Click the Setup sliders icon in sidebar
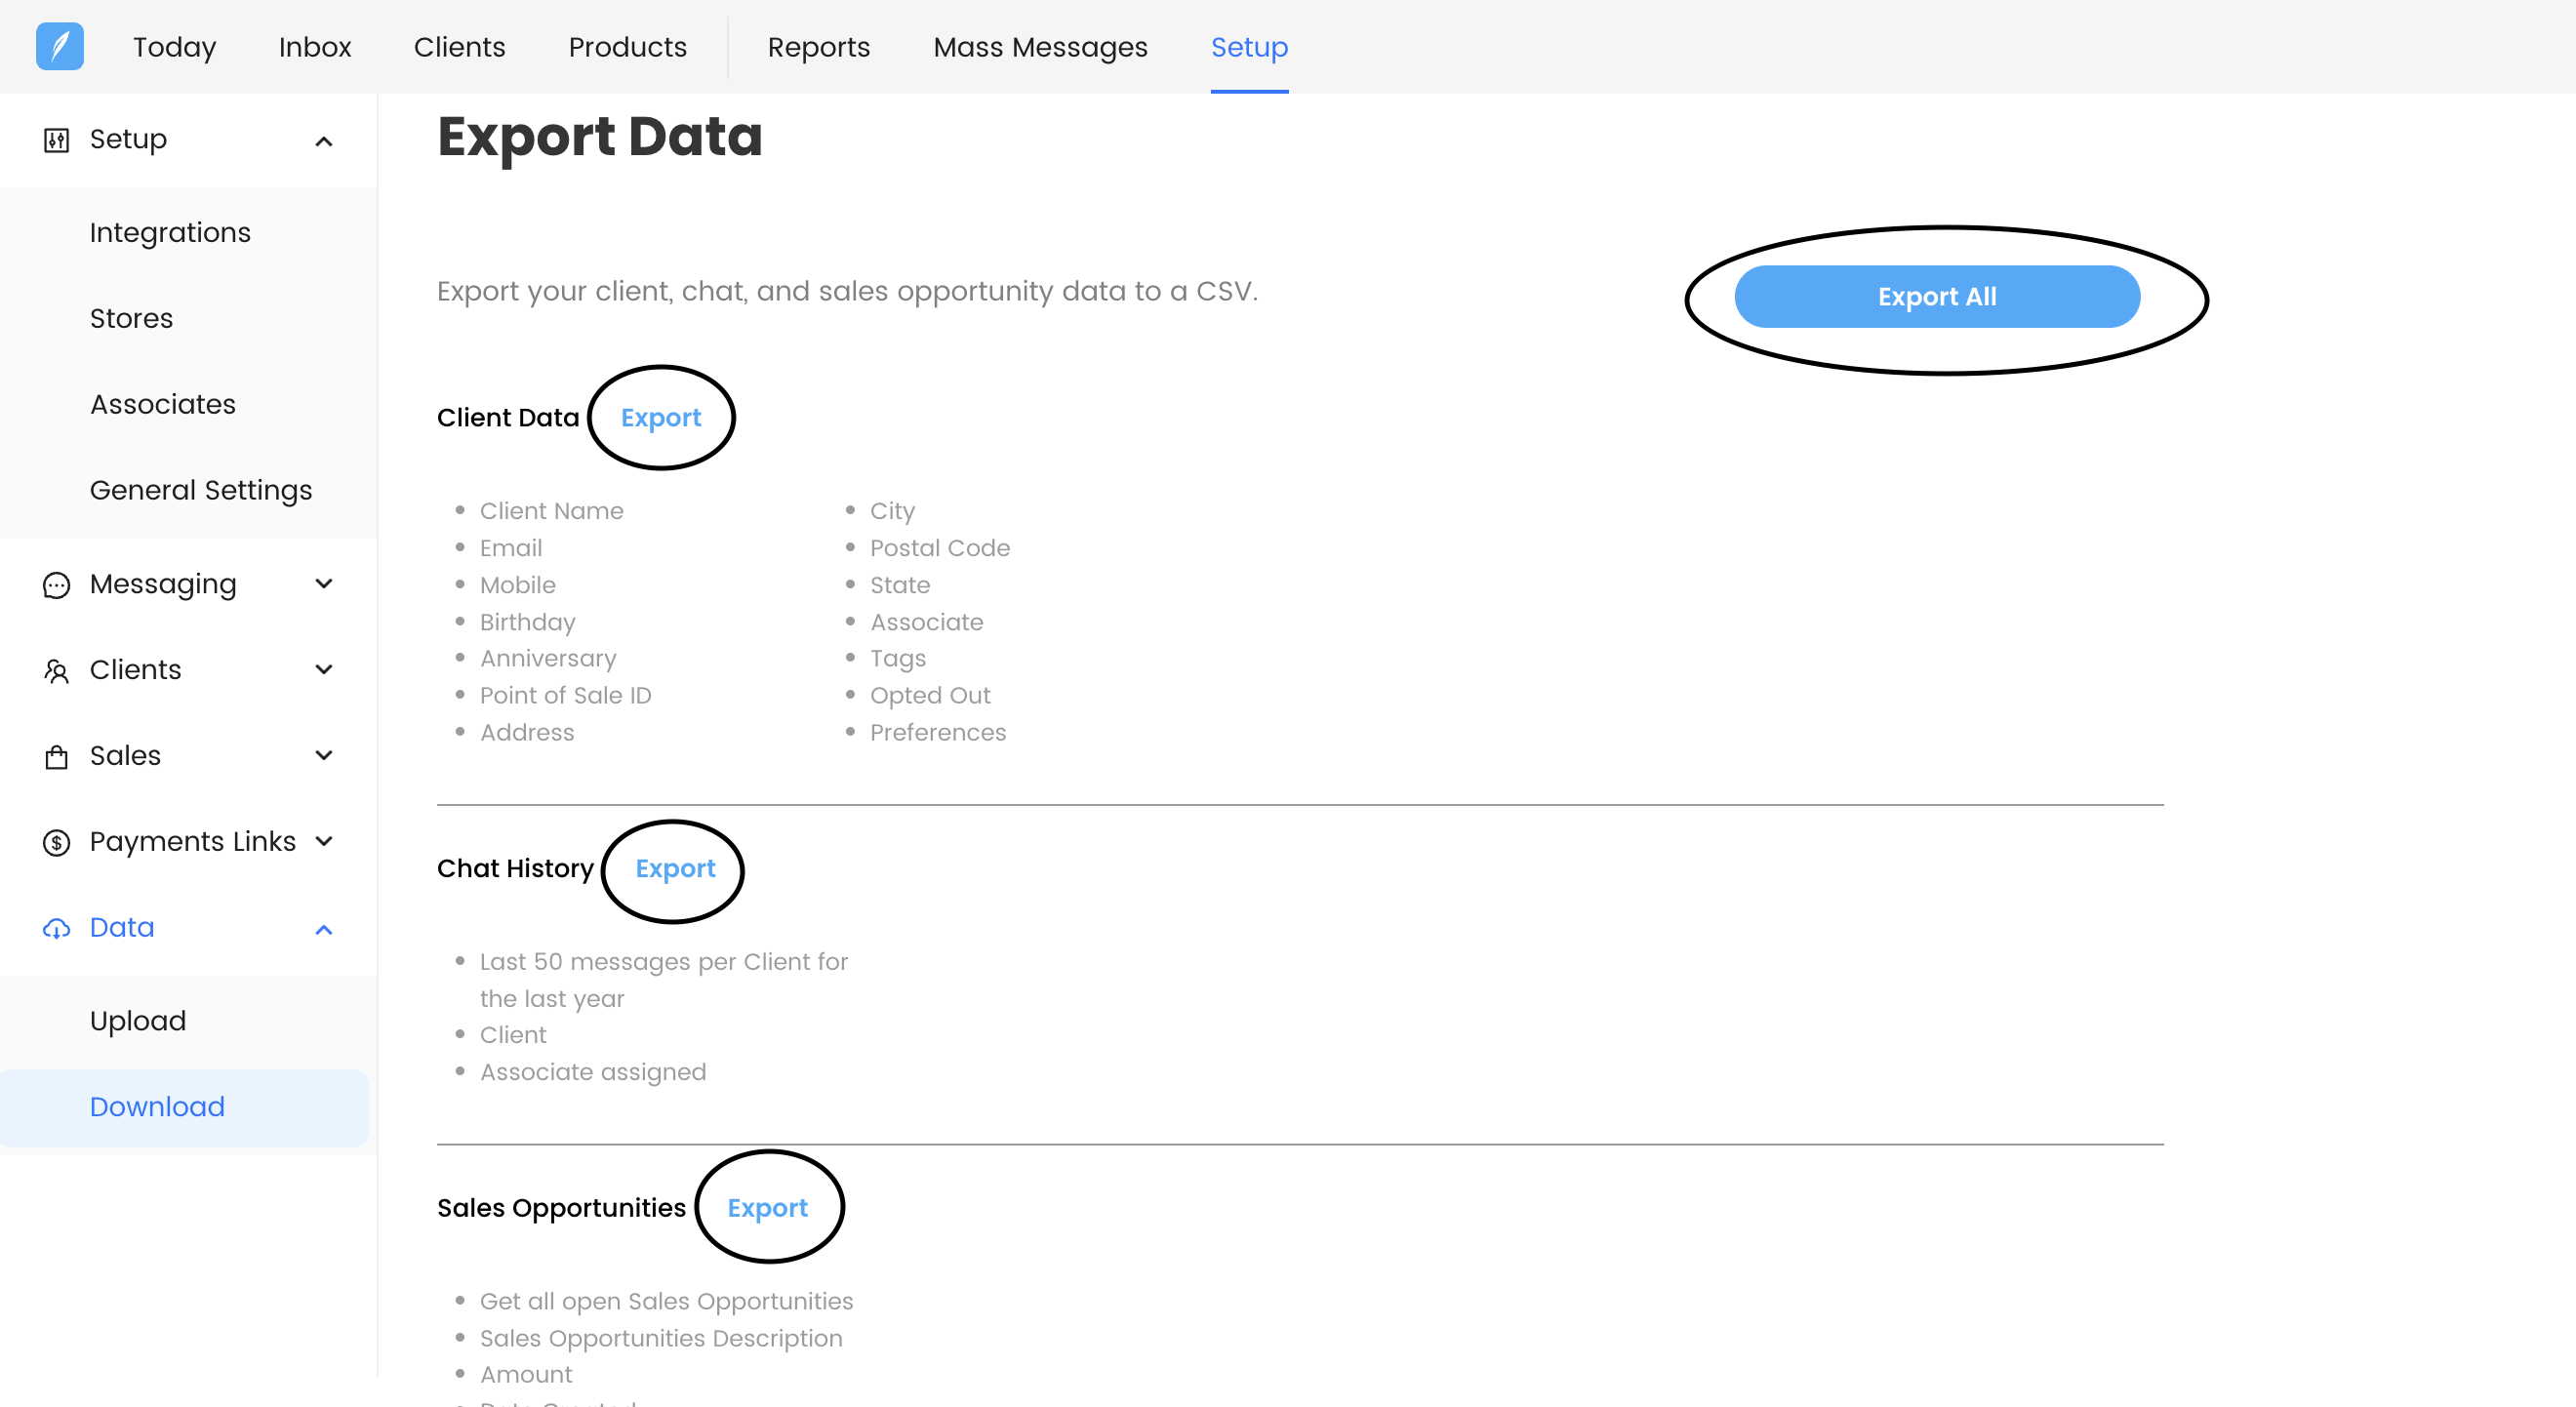The height and width of the screenshot is (1407, 2576). tap(56, 140)
